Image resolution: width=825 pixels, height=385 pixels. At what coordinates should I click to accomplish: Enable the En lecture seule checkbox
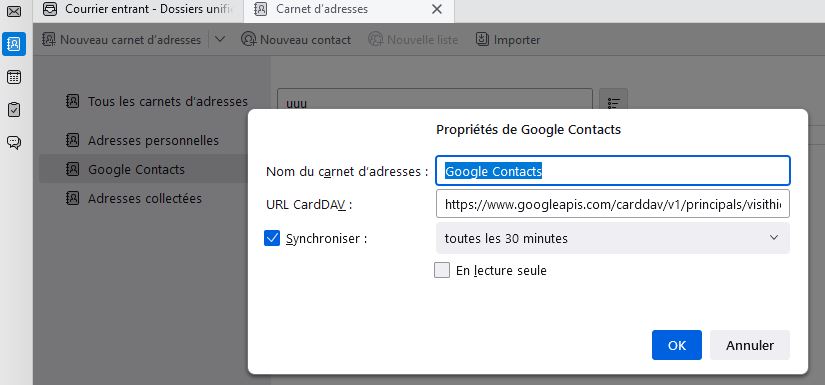point(442,270)
